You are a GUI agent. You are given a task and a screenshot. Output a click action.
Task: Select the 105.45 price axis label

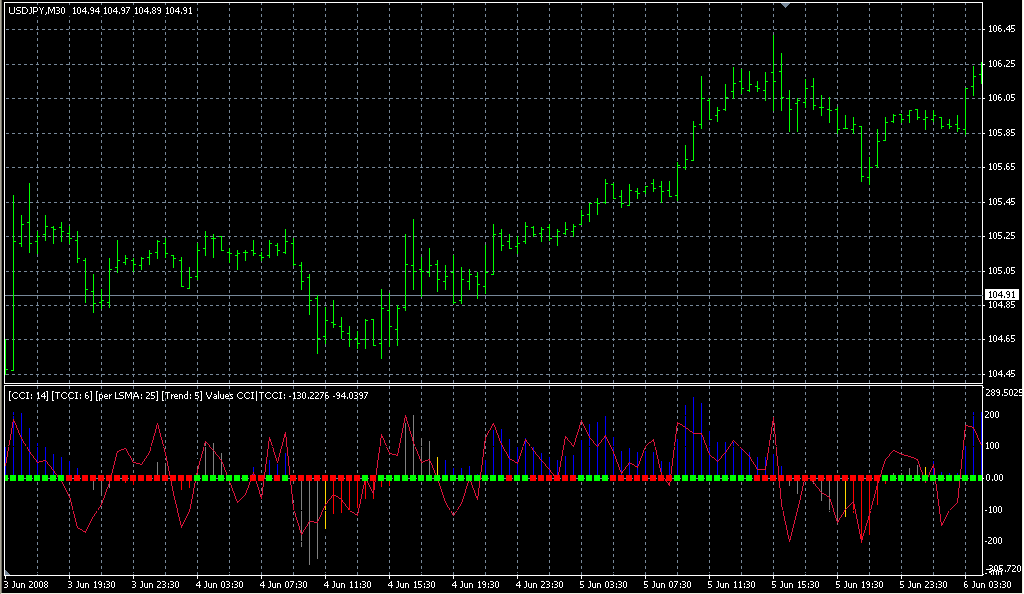(1002, 202)
